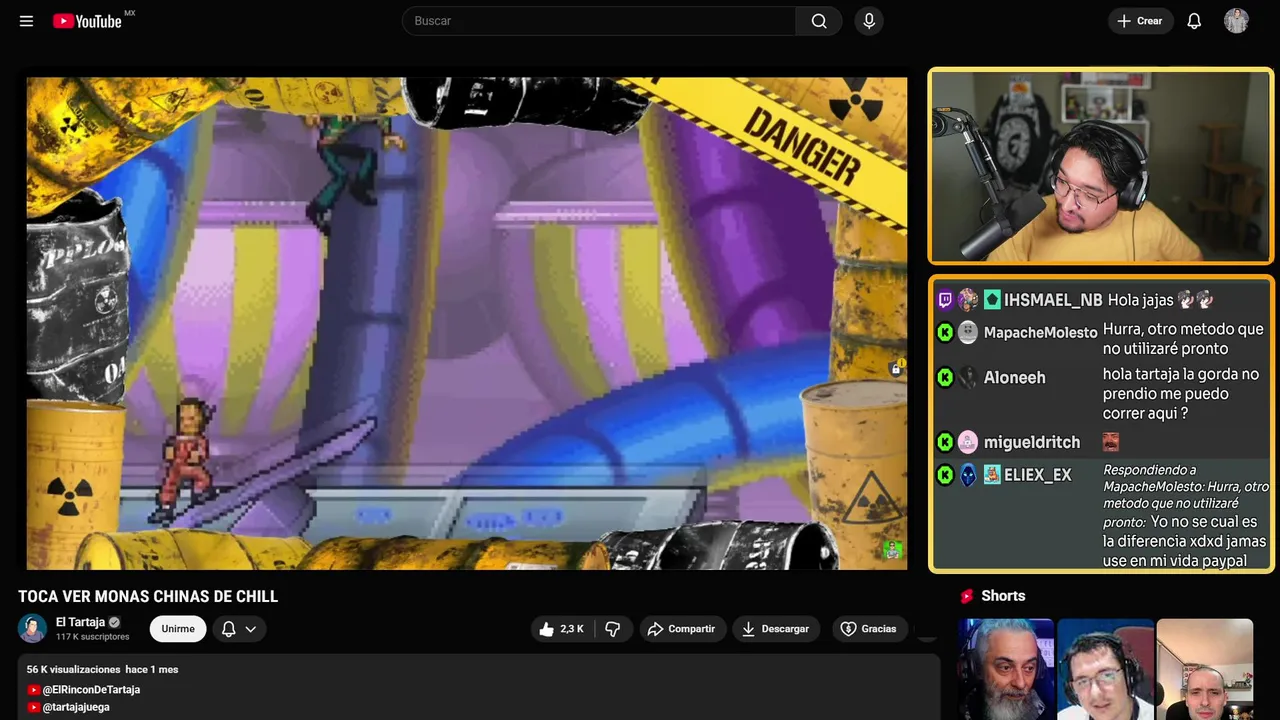This screenshot has width=1280, height=720.
Task: Click the chat username 'Aloneeh'
Action: tap(1014, 378)
